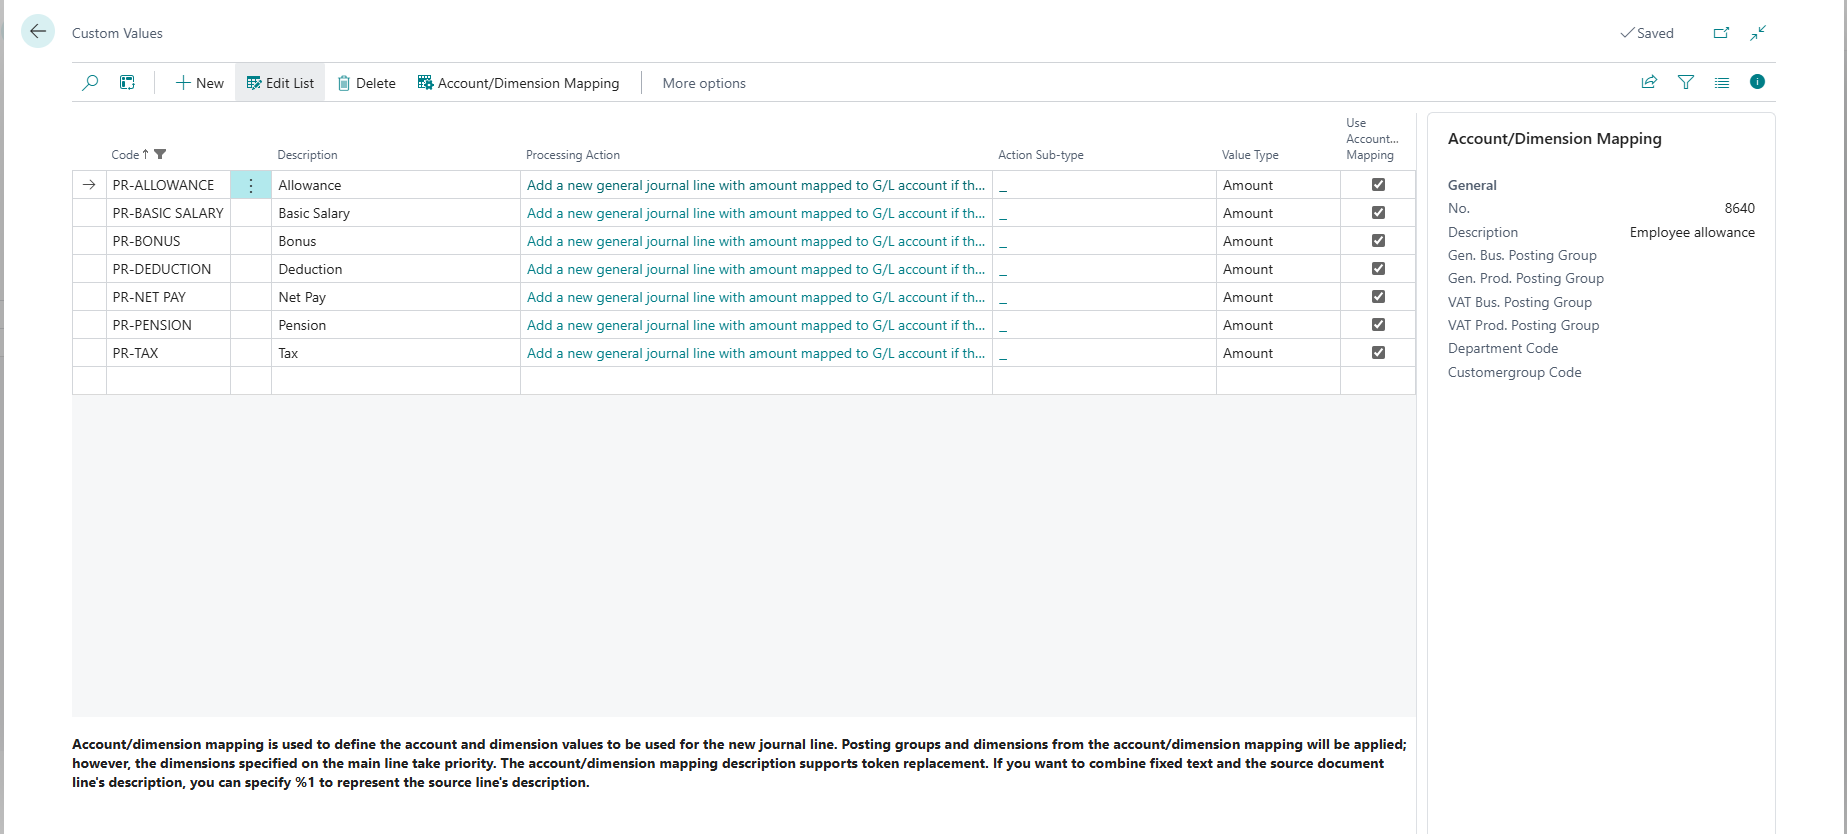Open page in new window icon
1847x834 pixels.
click(x=1721, y=33)
